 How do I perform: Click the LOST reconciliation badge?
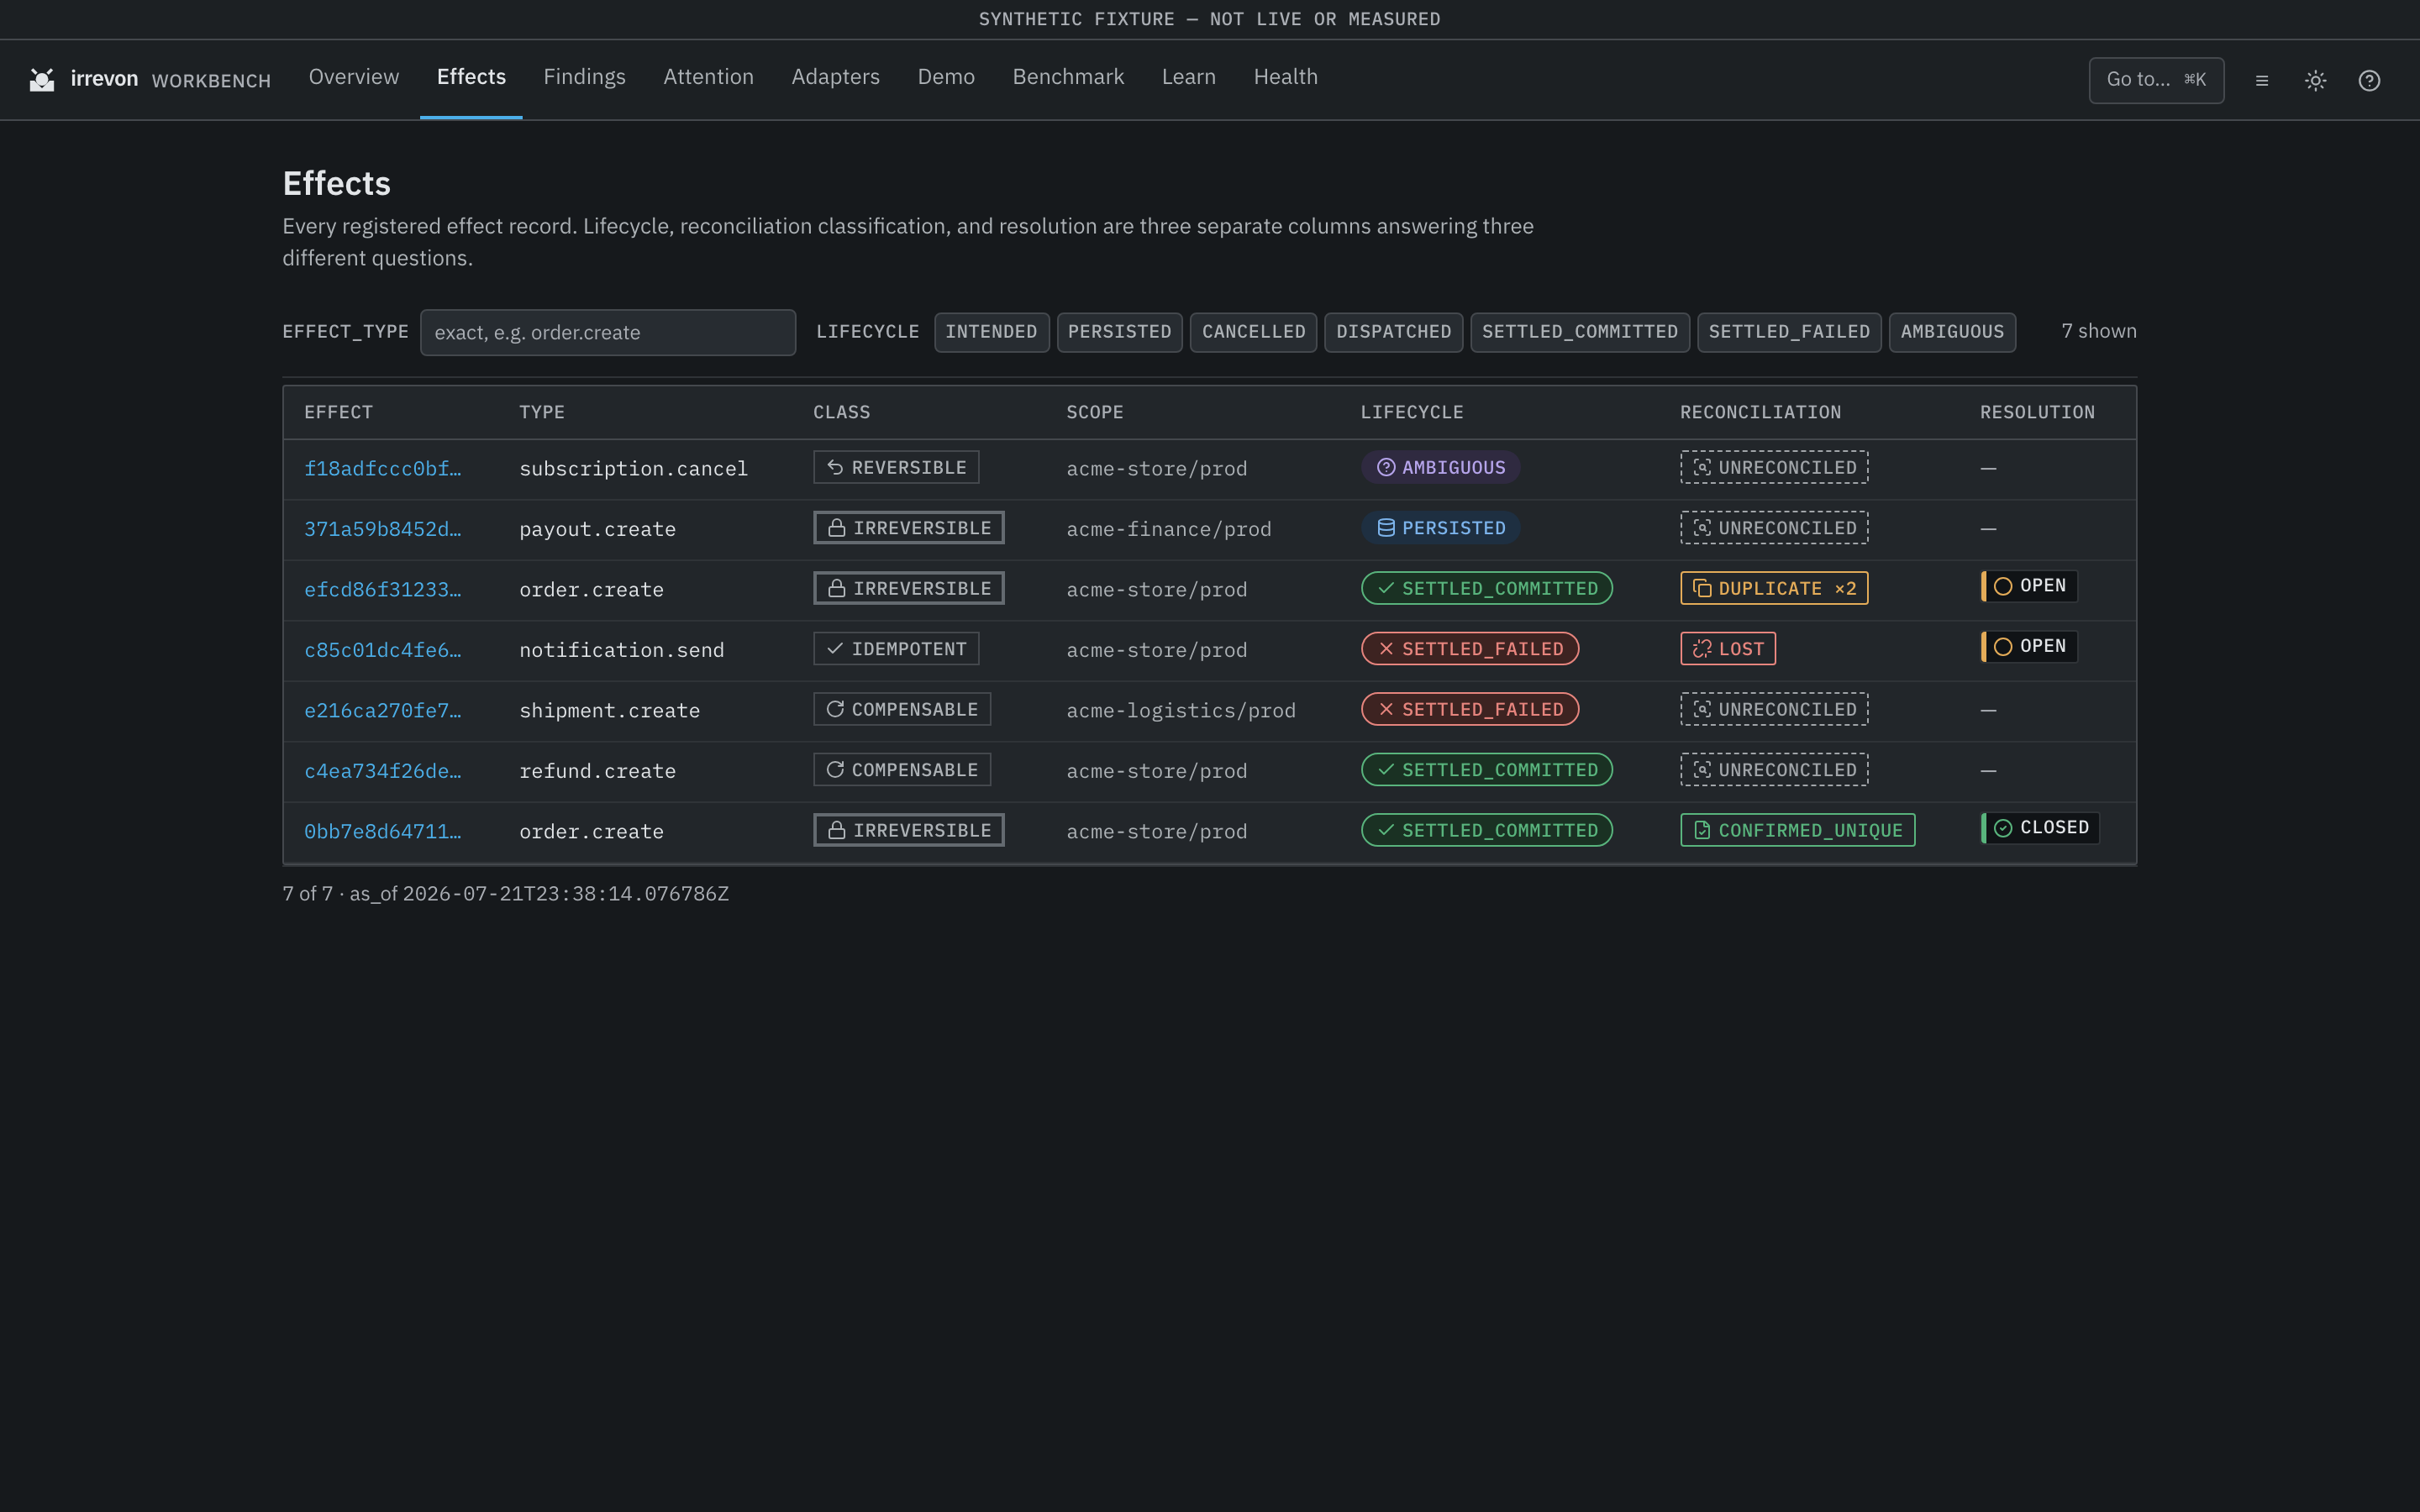click(x=1728, y=649)
